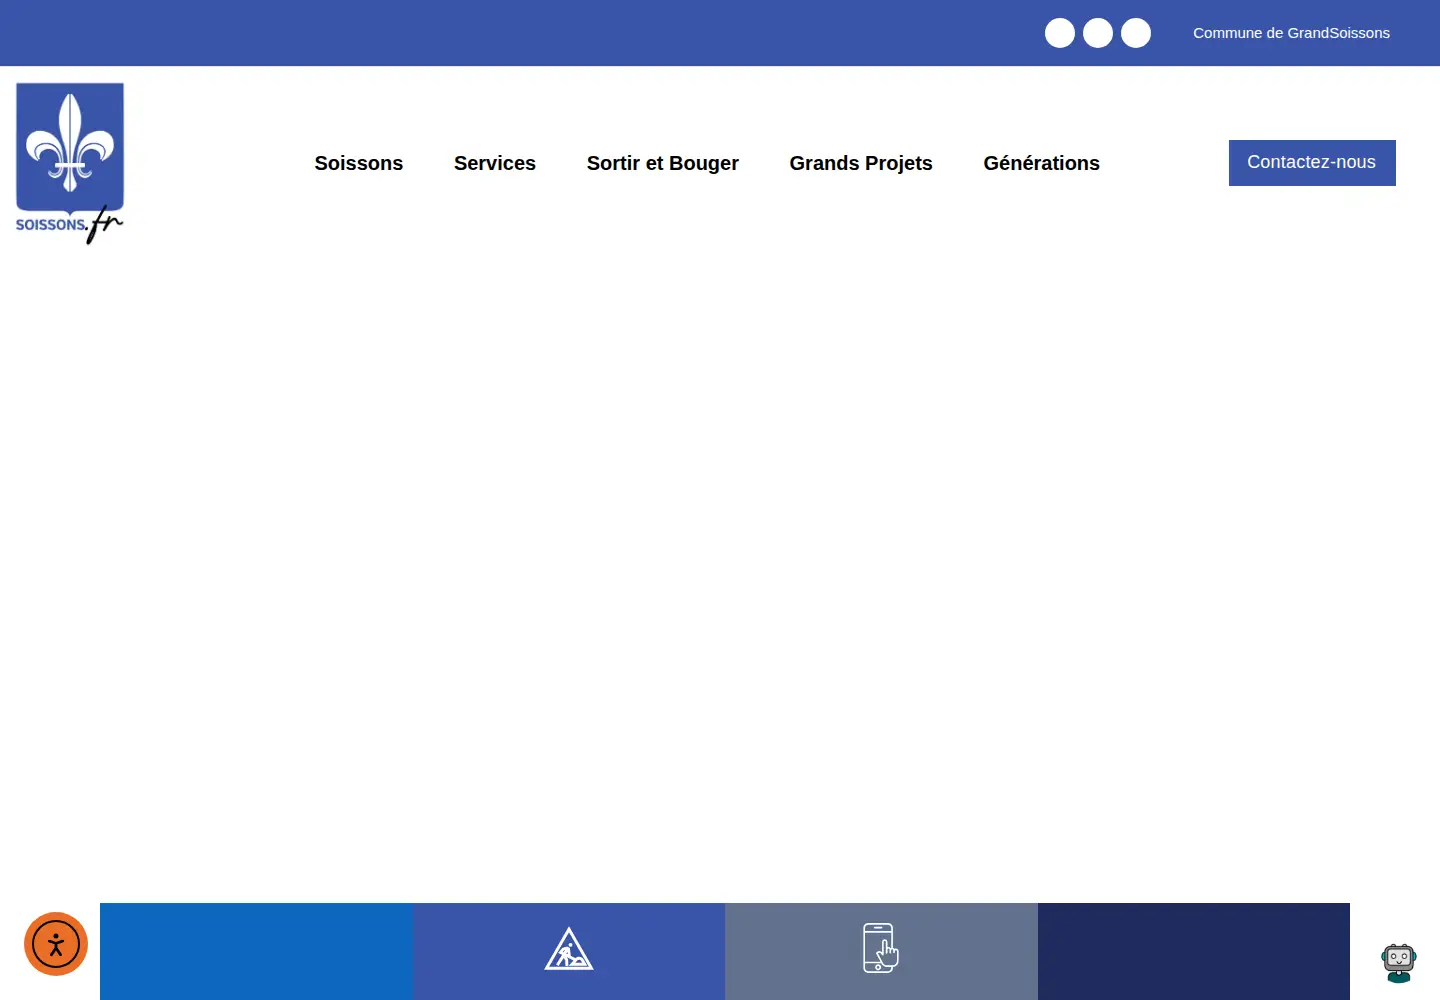This screenshot has height=1000, width=1440.
Task: Open the Sortir et Bouger menu
Action: [663, 163]
